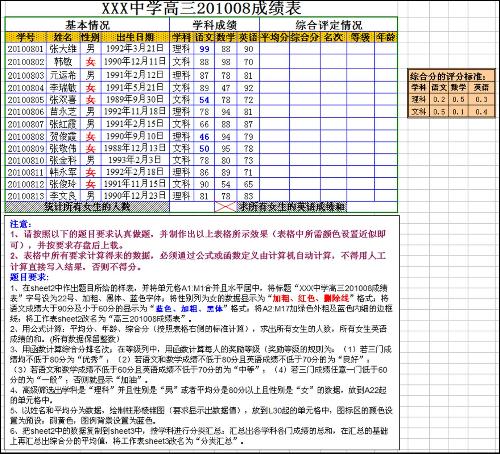Select empty 年龄 cell in row 20100813
Screen dimensions: 500x454
[x=386, y=196]
